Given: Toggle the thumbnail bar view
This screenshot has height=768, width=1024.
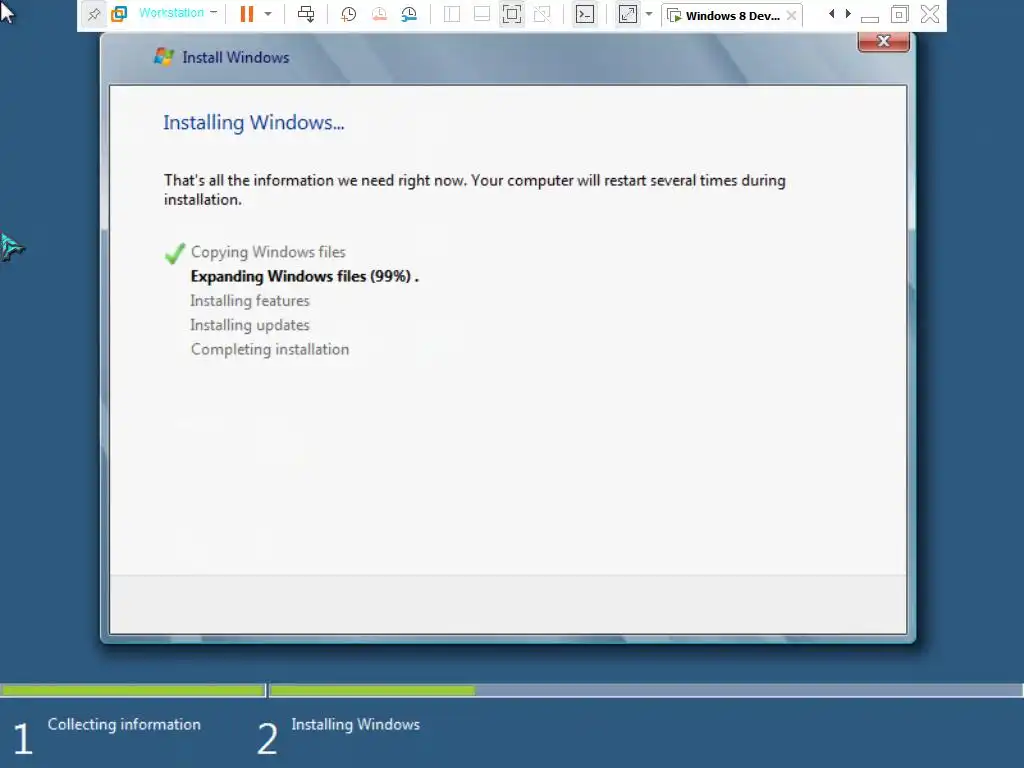Looking at the screenshot, I should [x=482, y=14].
